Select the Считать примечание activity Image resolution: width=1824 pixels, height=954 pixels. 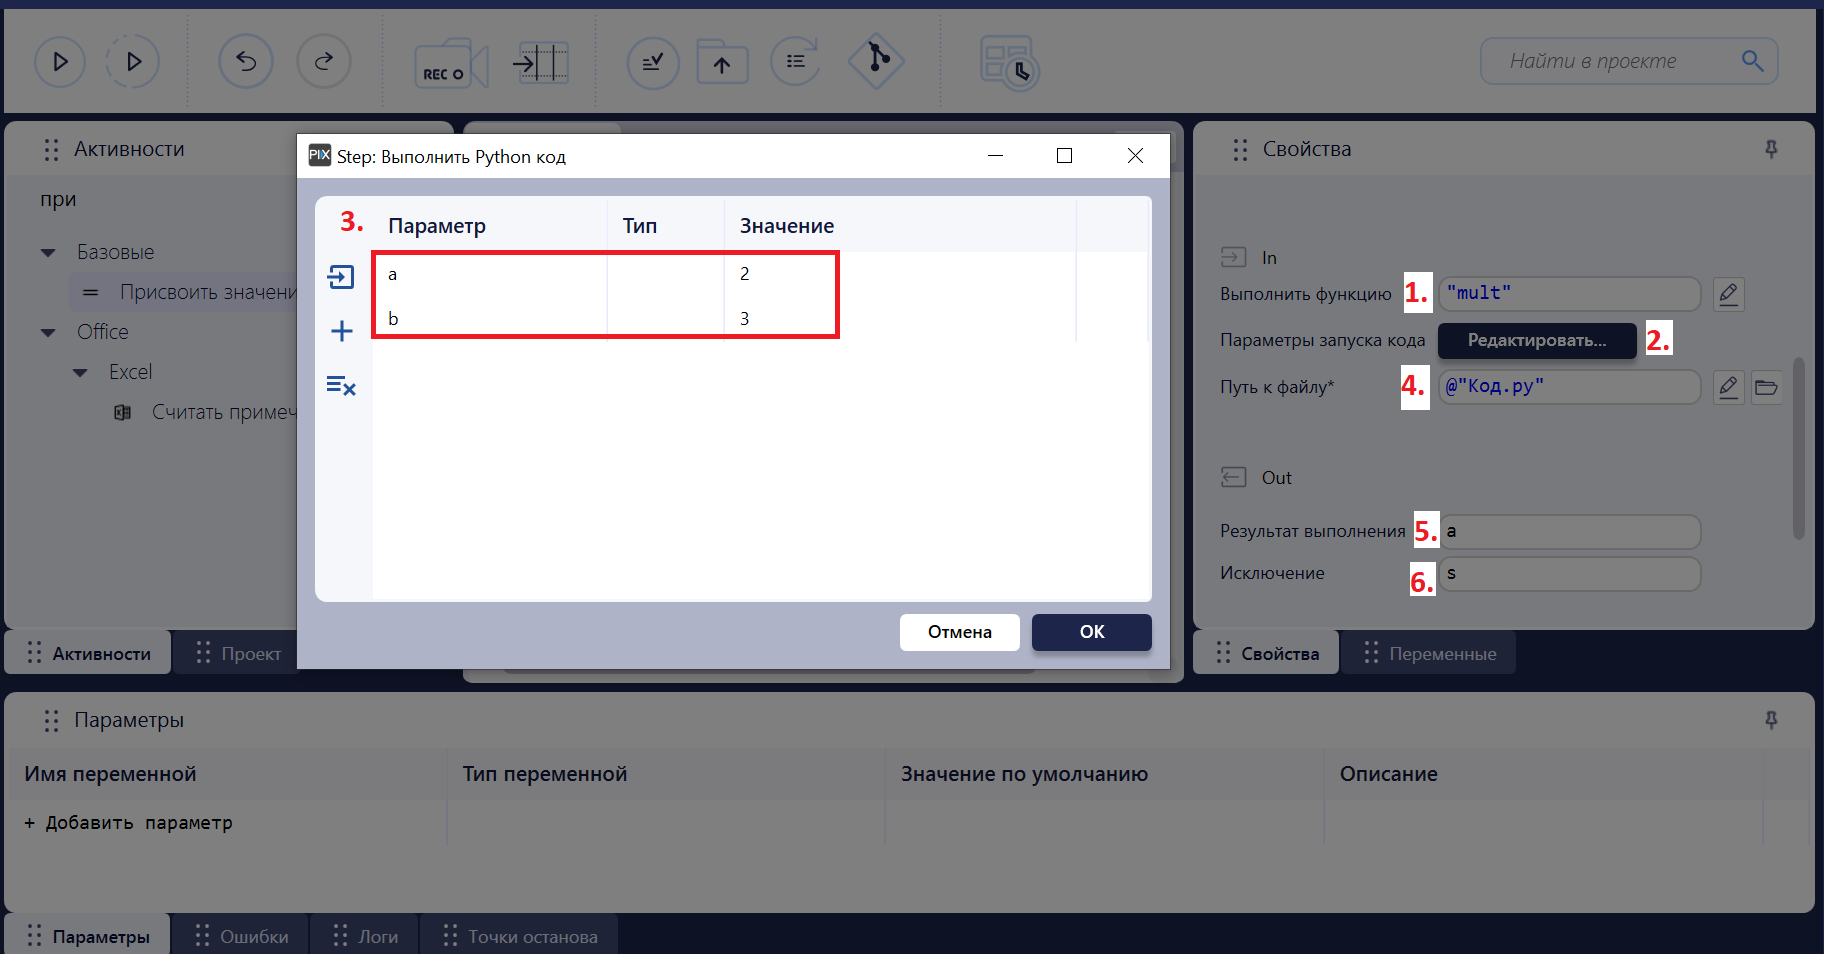205,412
